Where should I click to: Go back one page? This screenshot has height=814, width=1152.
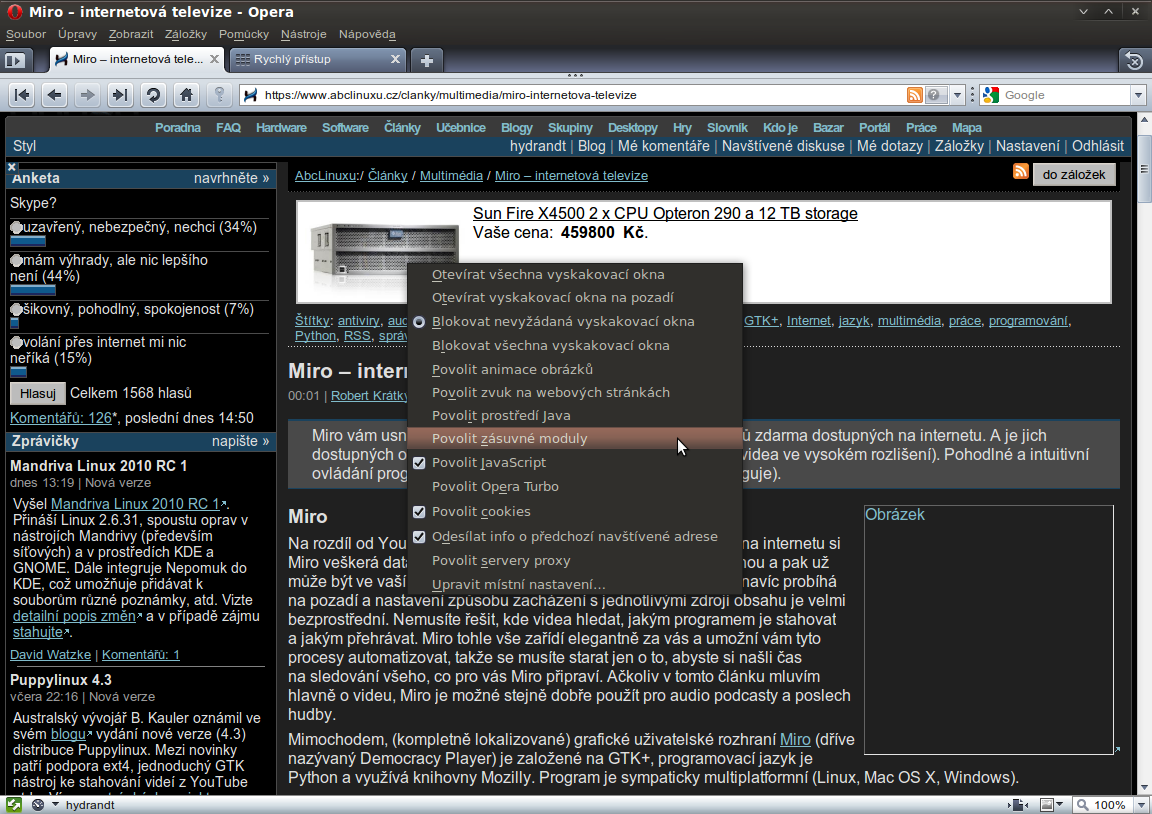tap(55, 95)
